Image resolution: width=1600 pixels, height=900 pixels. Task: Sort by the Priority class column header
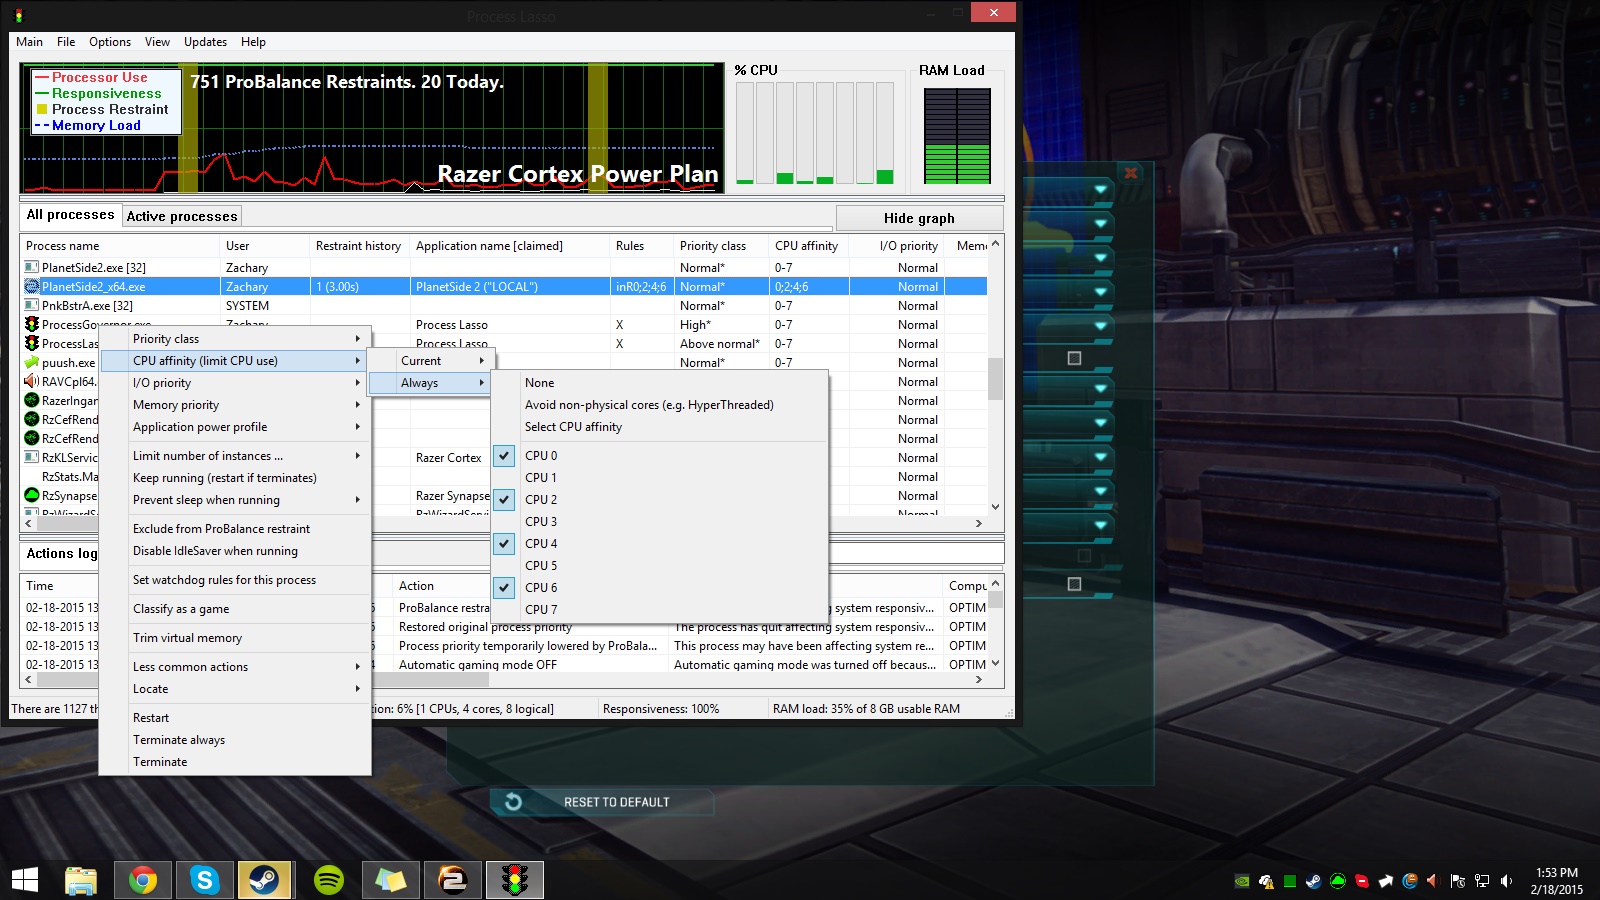[x=721, y=246]
